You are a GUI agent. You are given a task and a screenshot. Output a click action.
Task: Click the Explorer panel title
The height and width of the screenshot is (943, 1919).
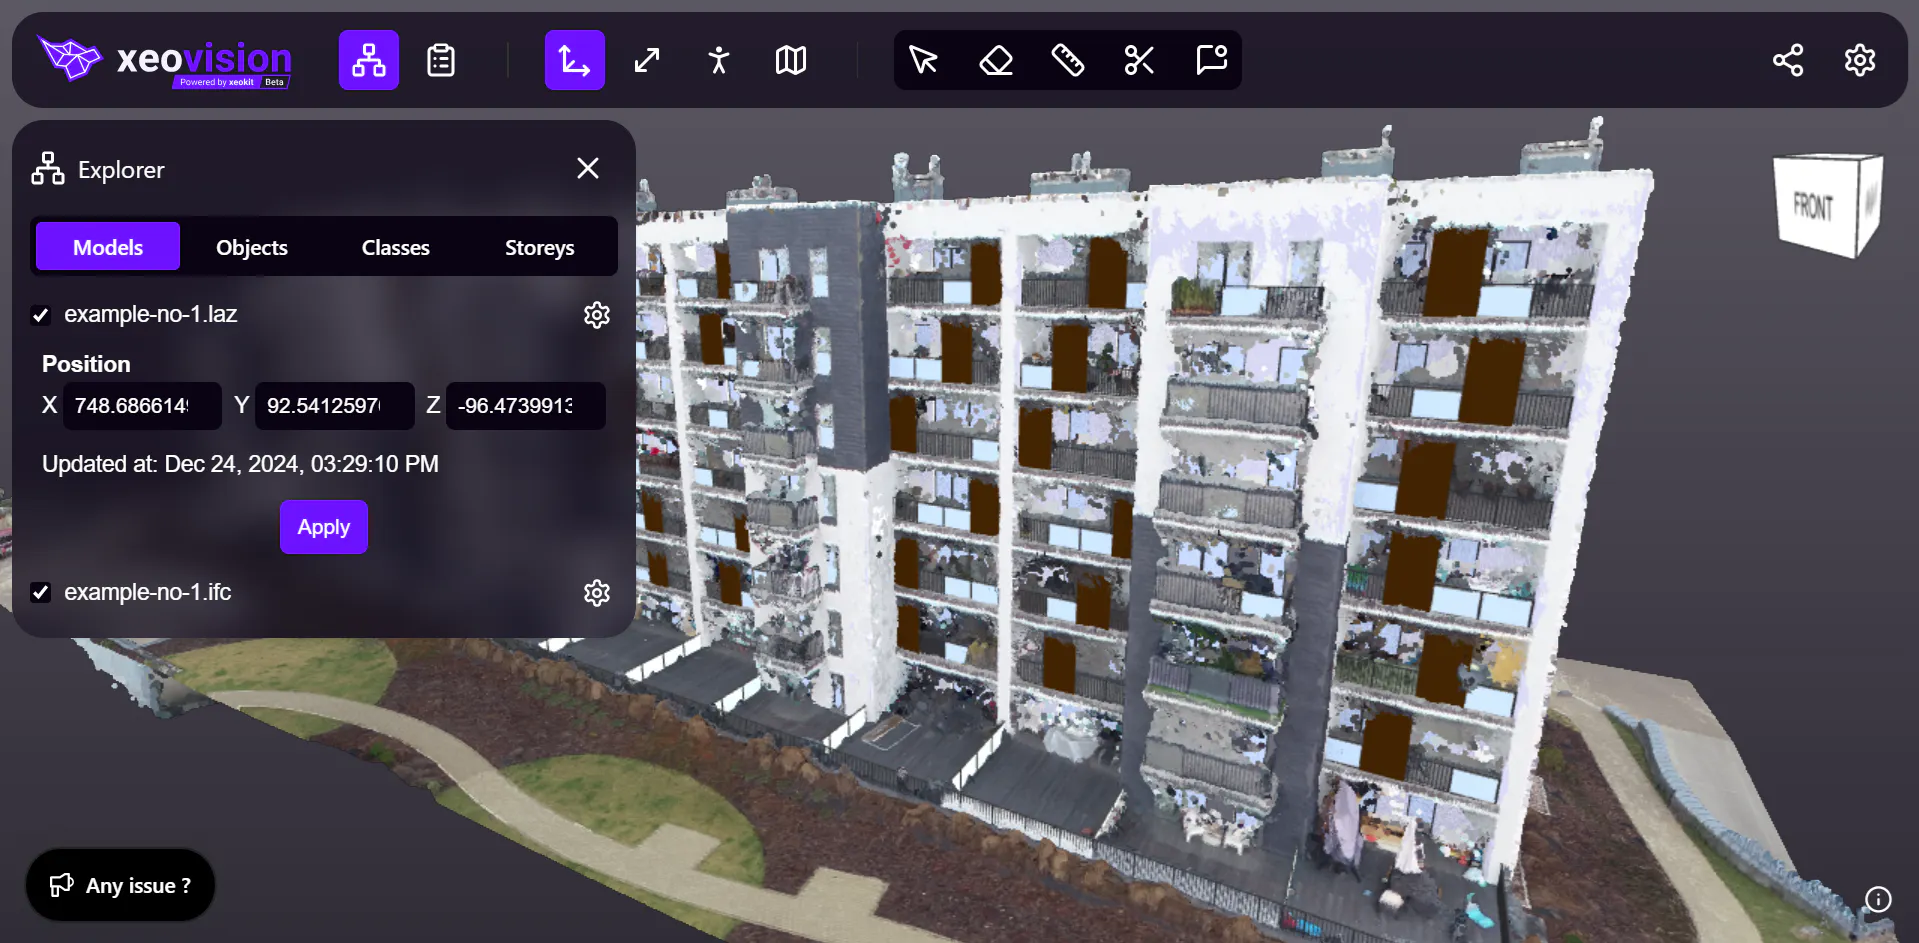coord(121,170)
